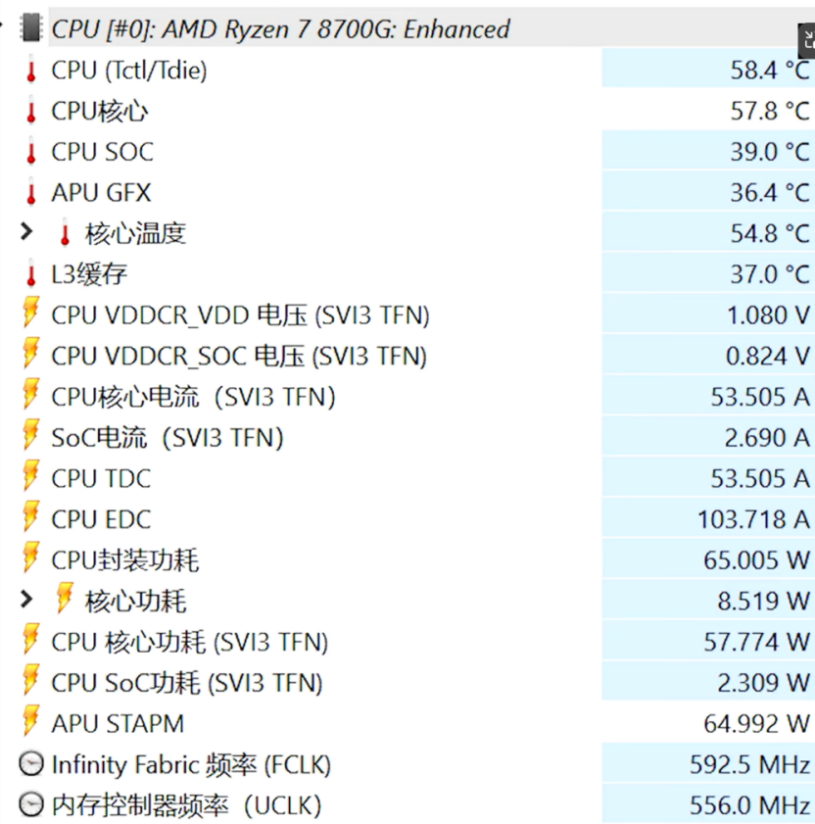Click thermometer icon beside APU GFX
Image resolution: width=815 pixels, height=824 pixels.
point(31,192)
